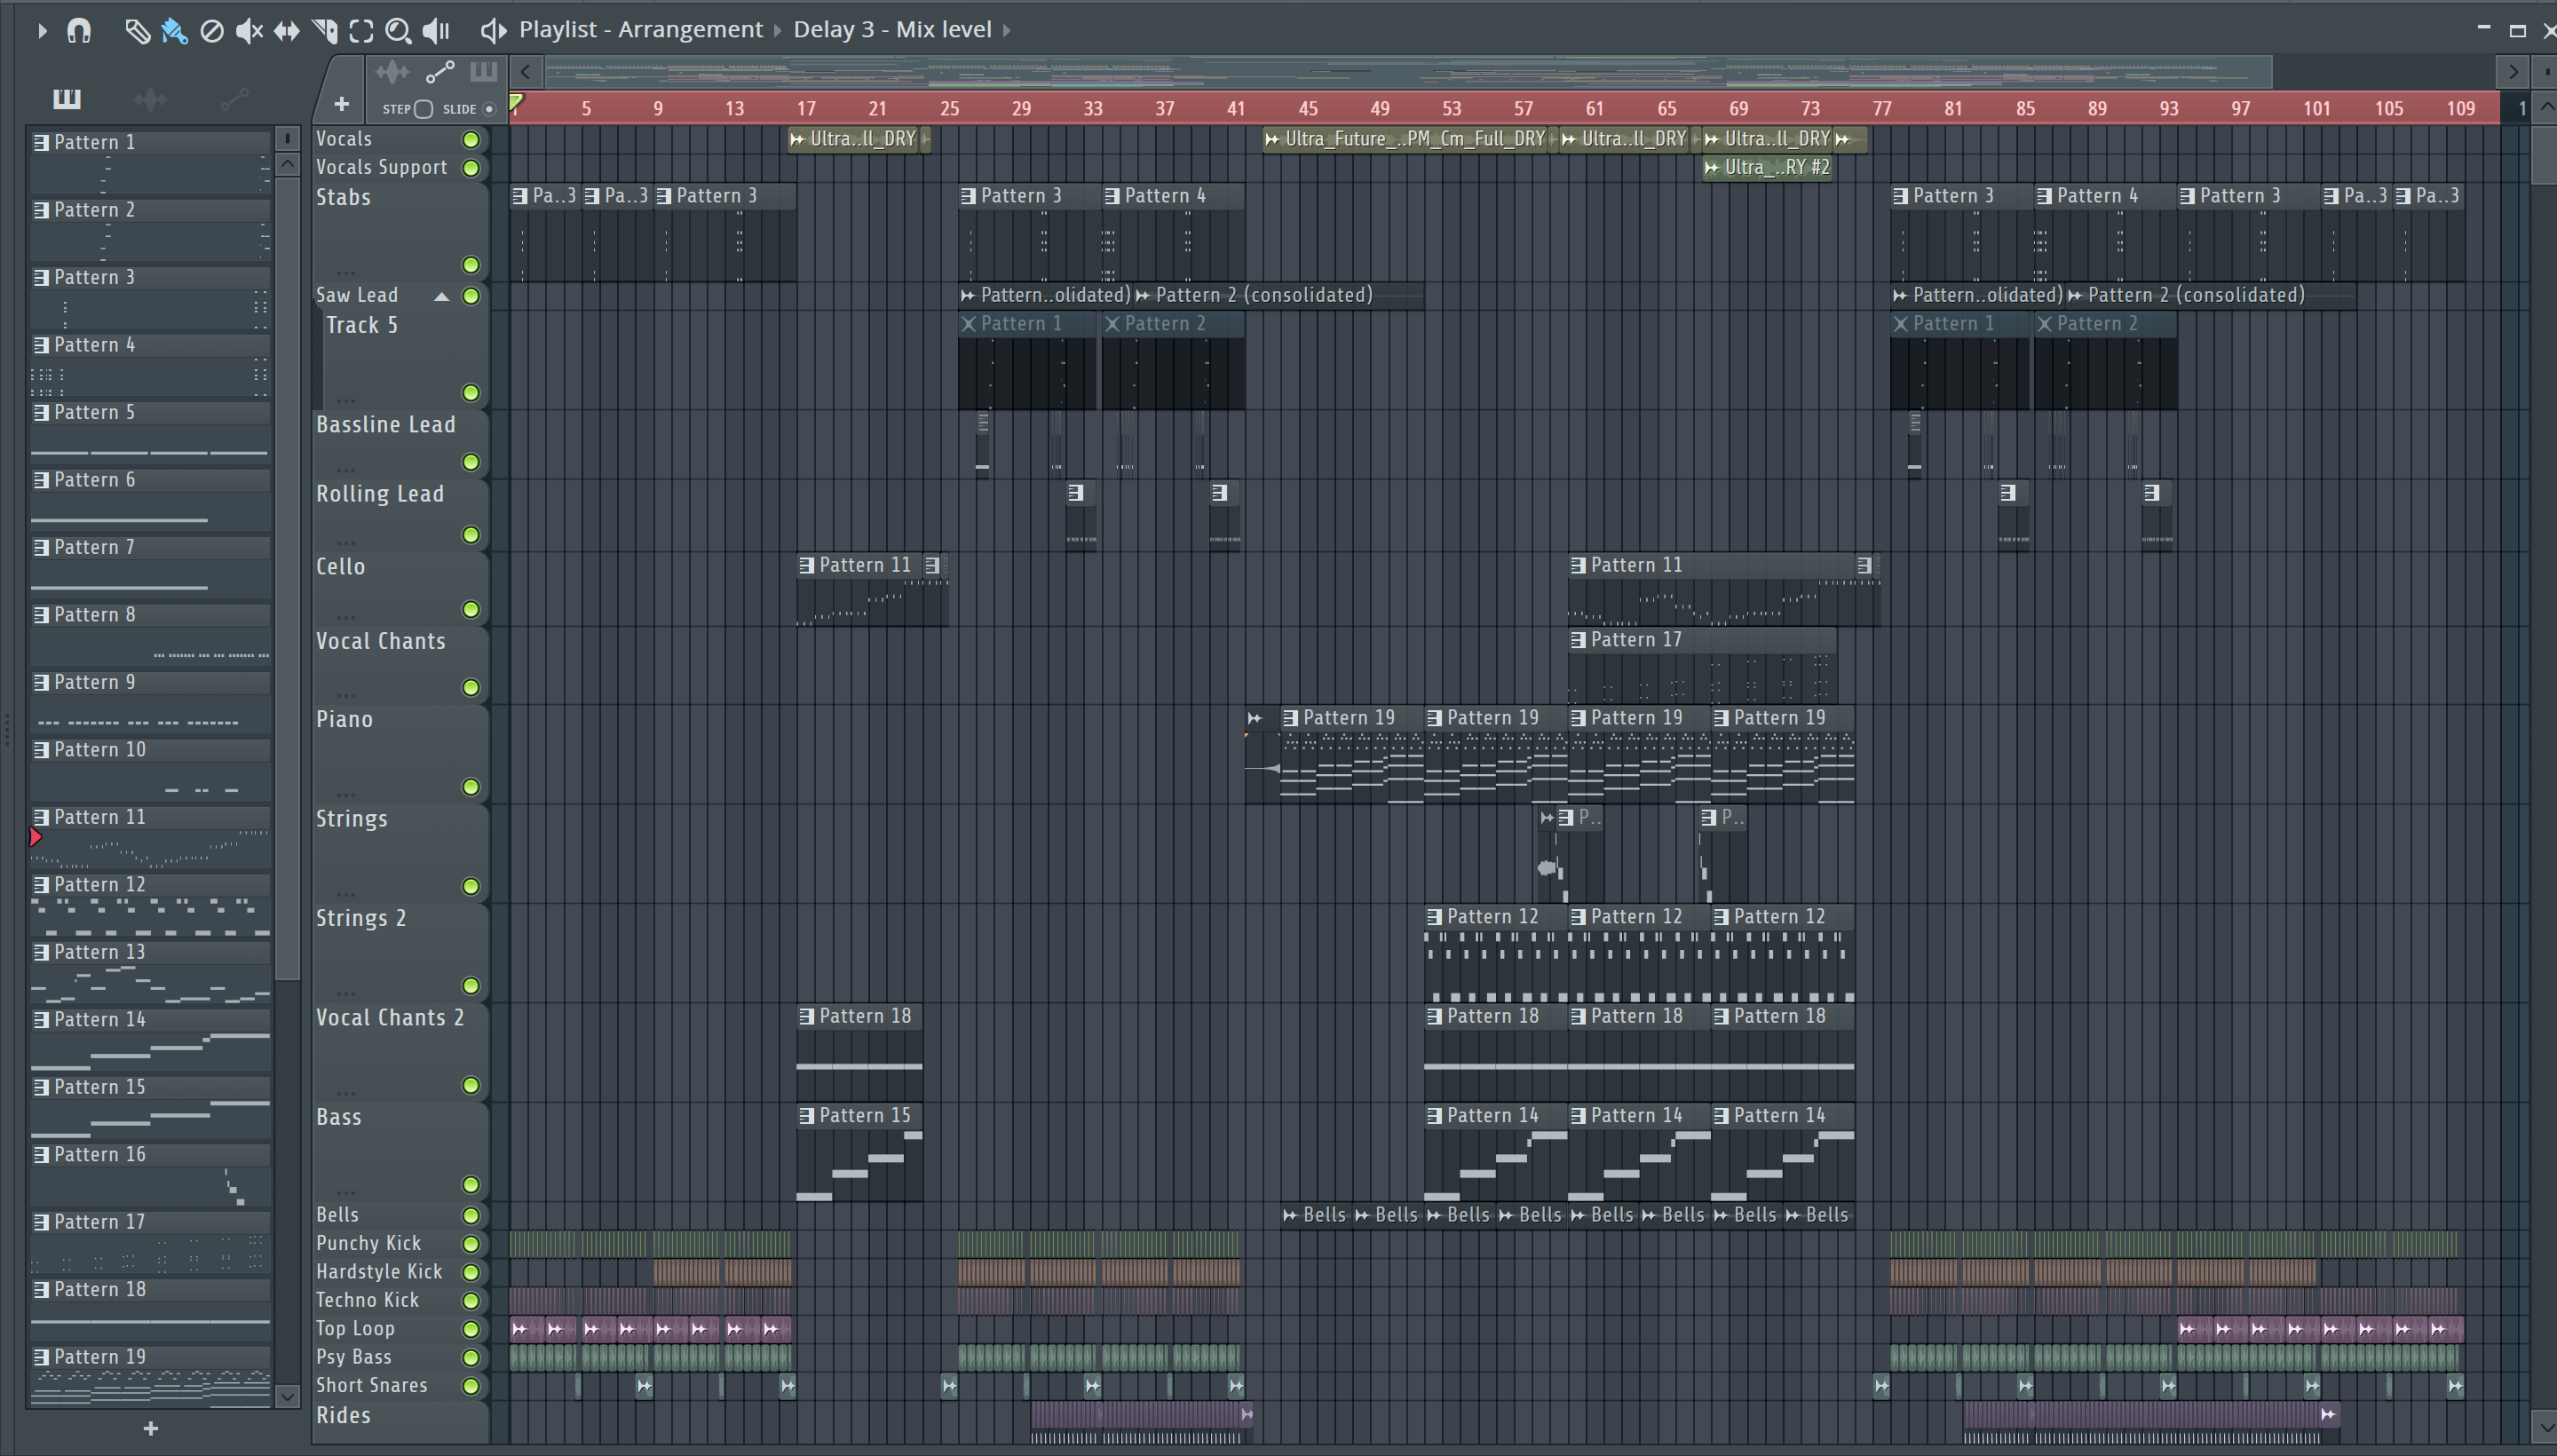
Task: Open the Pattern 1 menu in the picker
Action: coord(41,143)
